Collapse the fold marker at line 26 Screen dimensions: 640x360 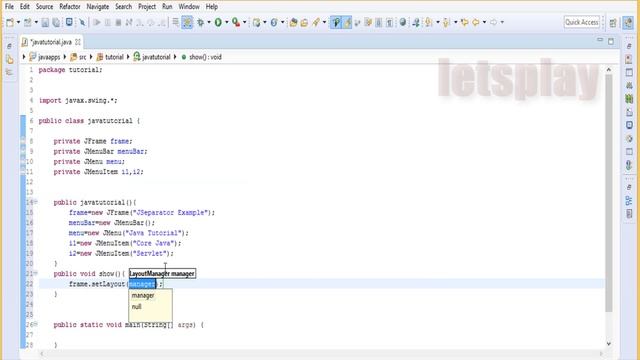tap(36, 324)
